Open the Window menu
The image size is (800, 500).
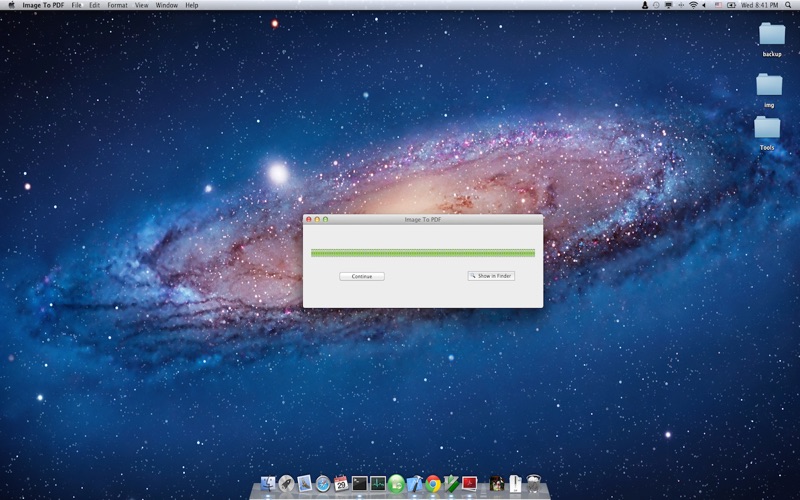tap(166, 5)
